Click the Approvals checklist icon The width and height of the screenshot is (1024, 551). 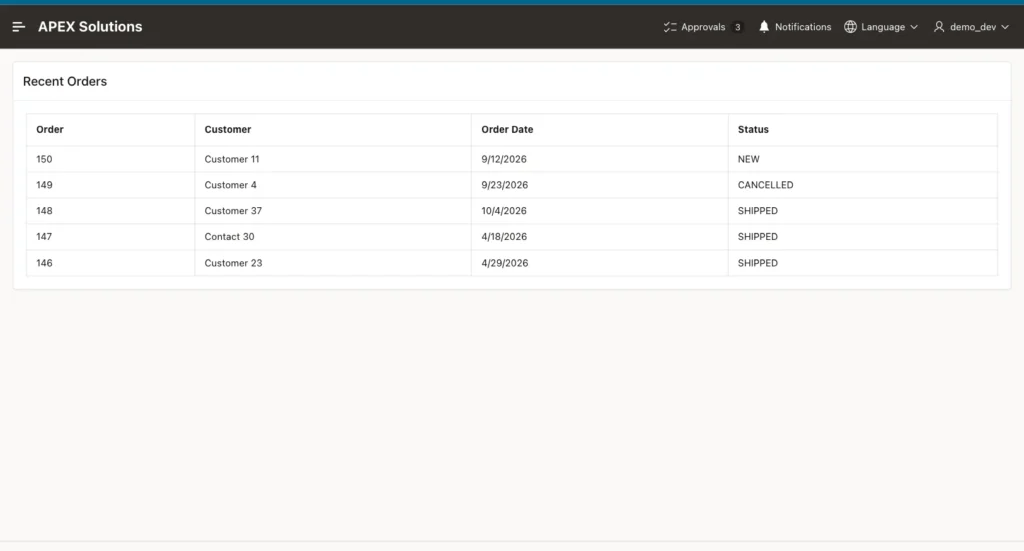coord(670,27)
